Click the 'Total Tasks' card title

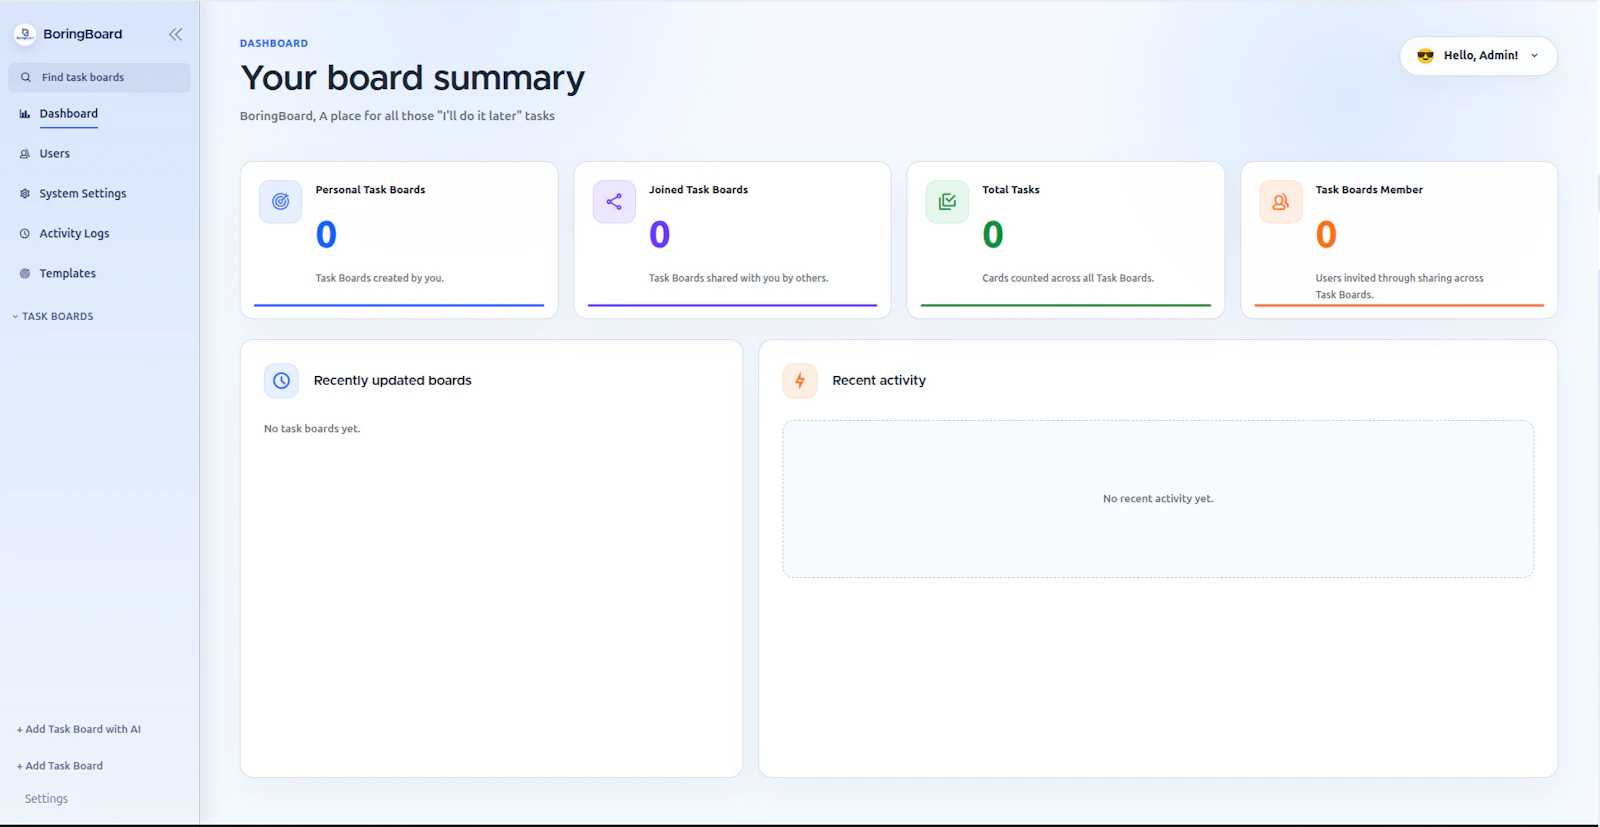click(1011, 190)
